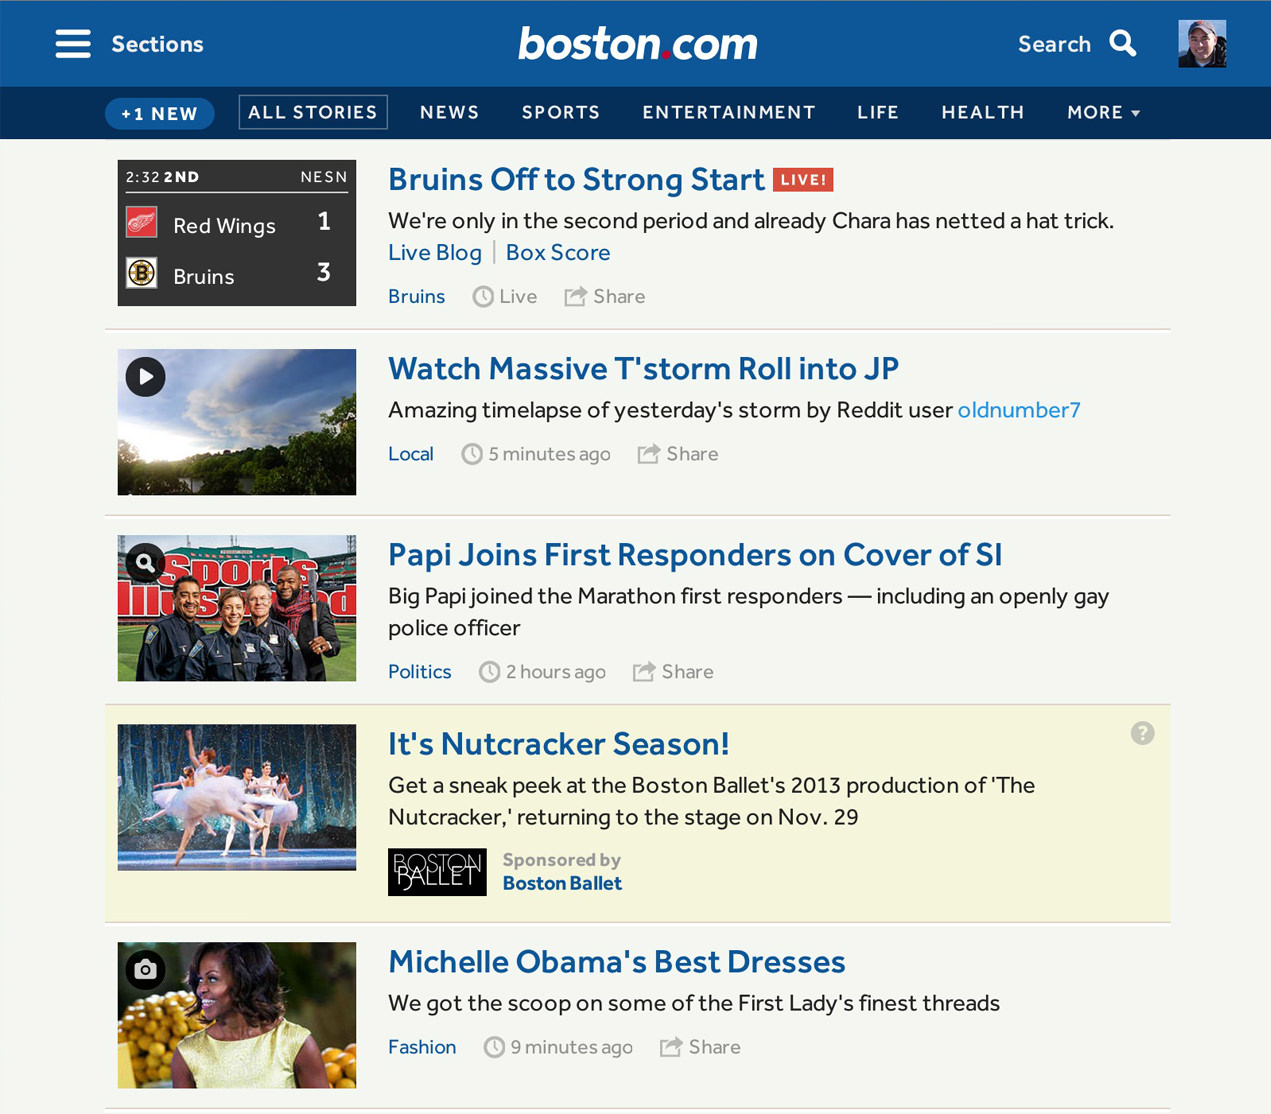The width and height of the screenshot is (1271, 1114).
Task: Click the Red Wings score row
Action: coord(237,222)
